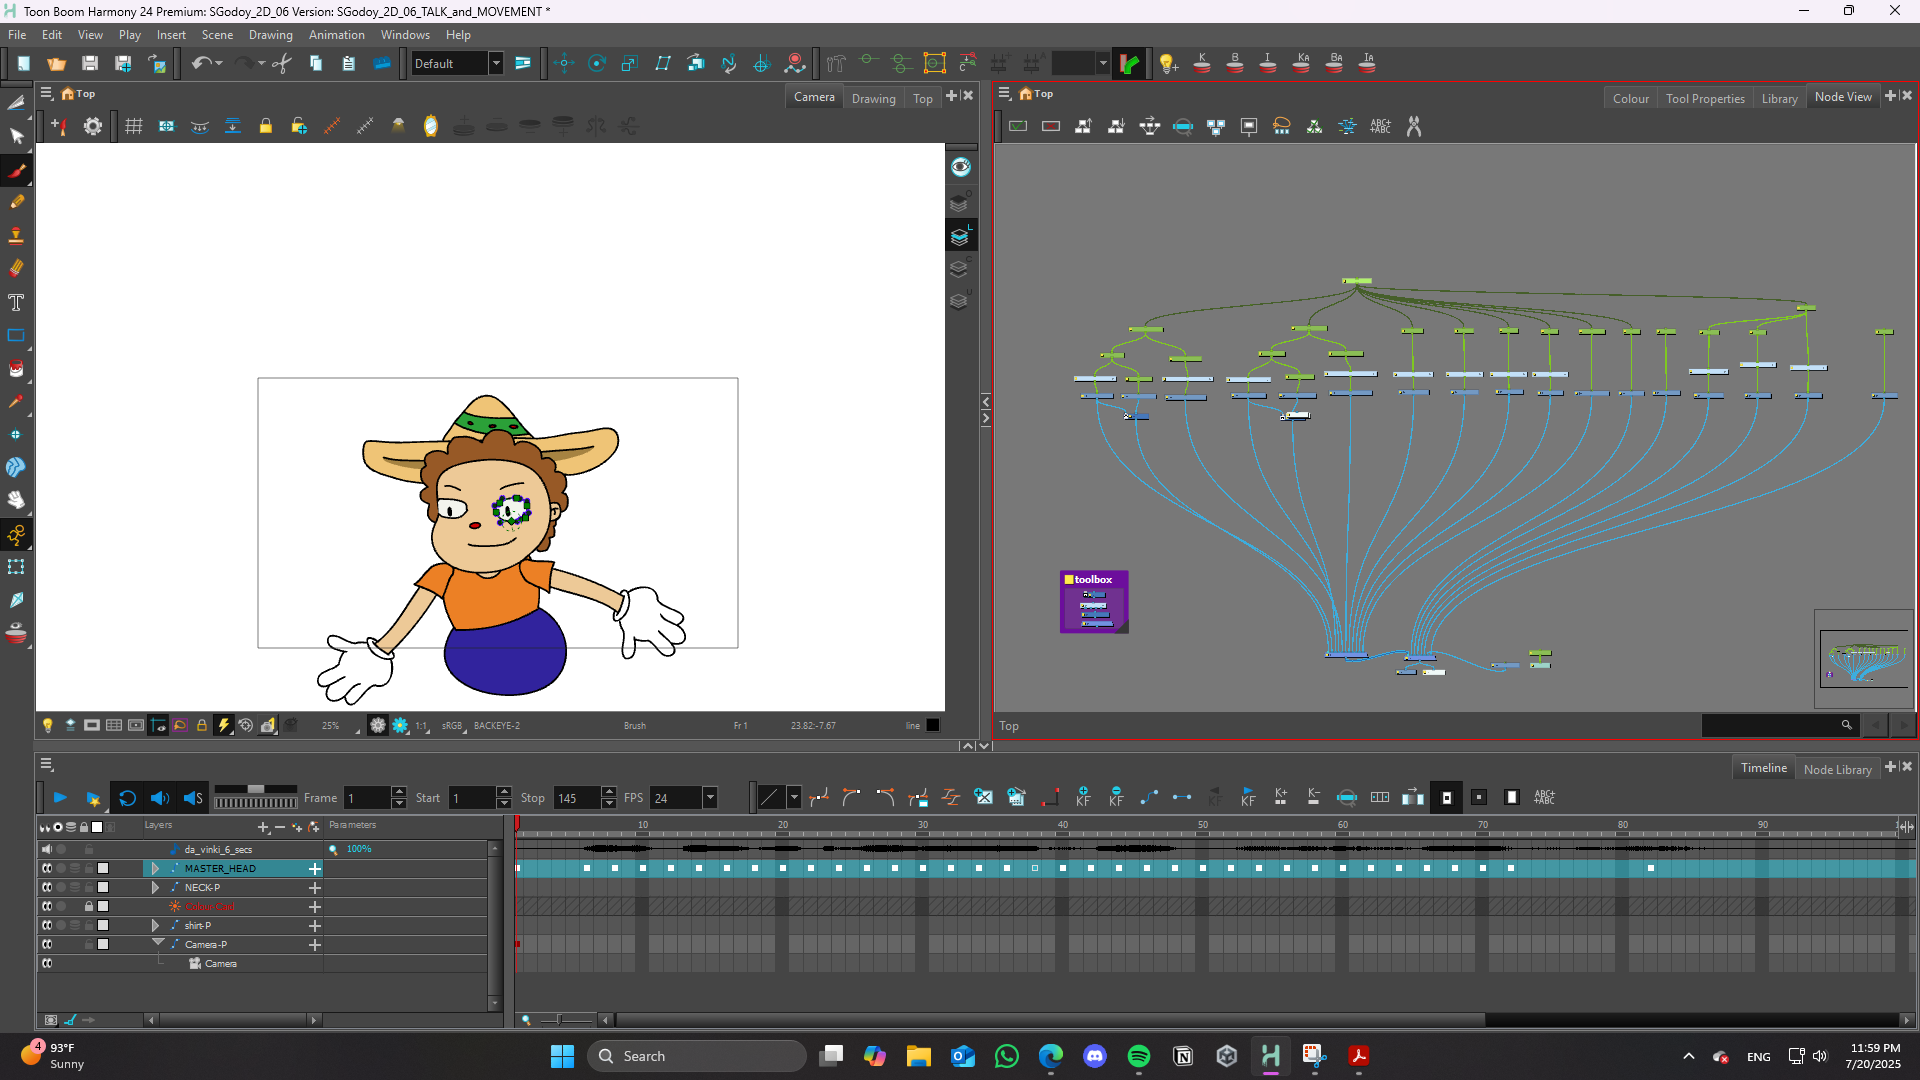Select the Text tool
The image size is (1920, 1080).
16,302
